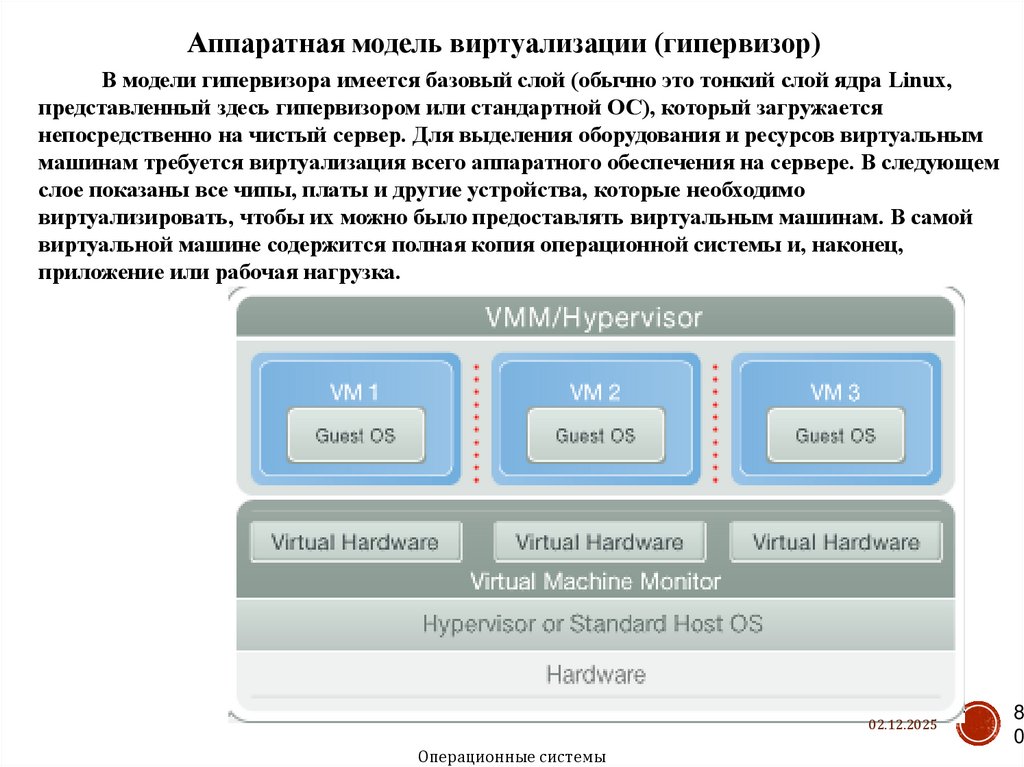Image resolution: width=1024 pixels, height=767 pixels.
Task: Click the VM 2 label
Action: (x=594, y=392)
